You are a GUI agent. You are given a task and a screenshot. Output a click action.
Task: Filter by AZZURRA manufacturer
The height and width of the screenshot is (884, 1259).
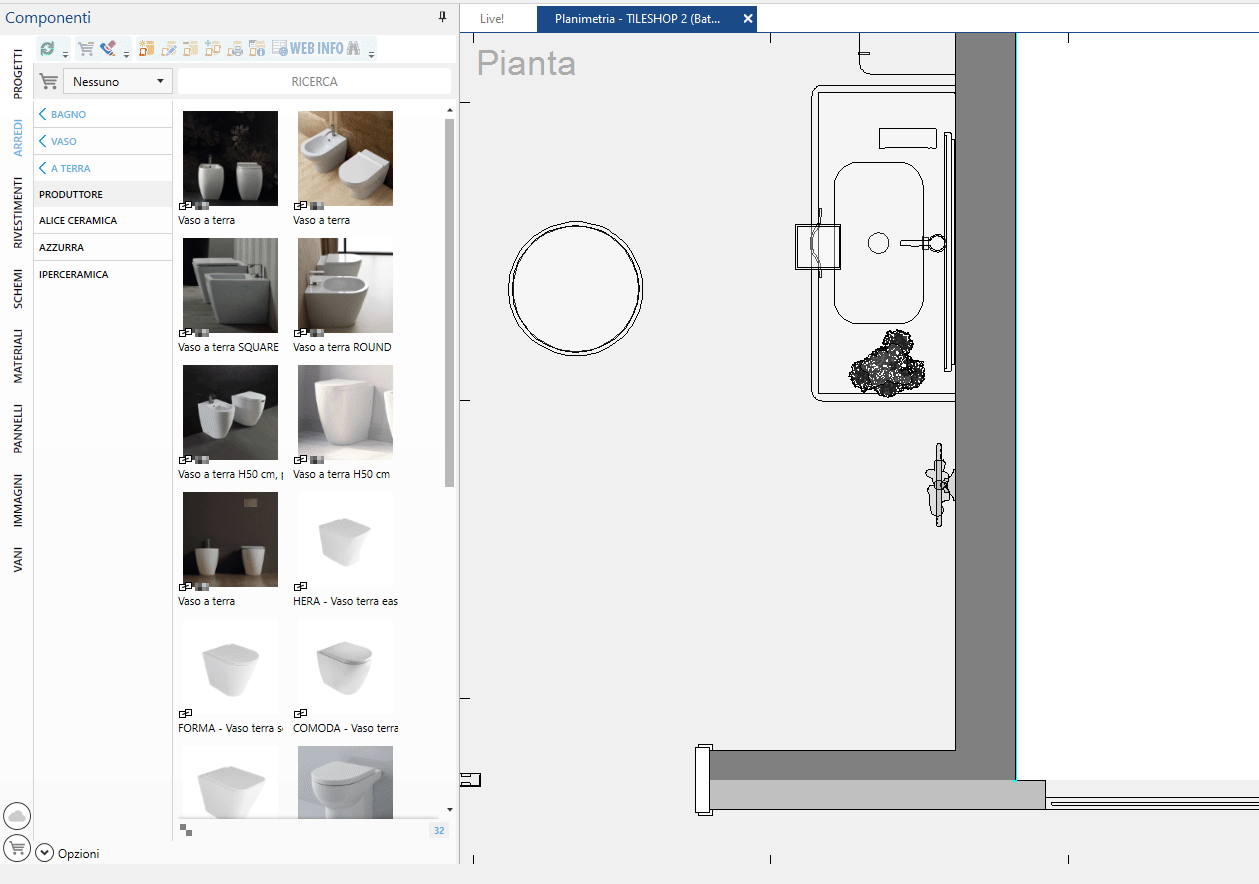point(103,247)
